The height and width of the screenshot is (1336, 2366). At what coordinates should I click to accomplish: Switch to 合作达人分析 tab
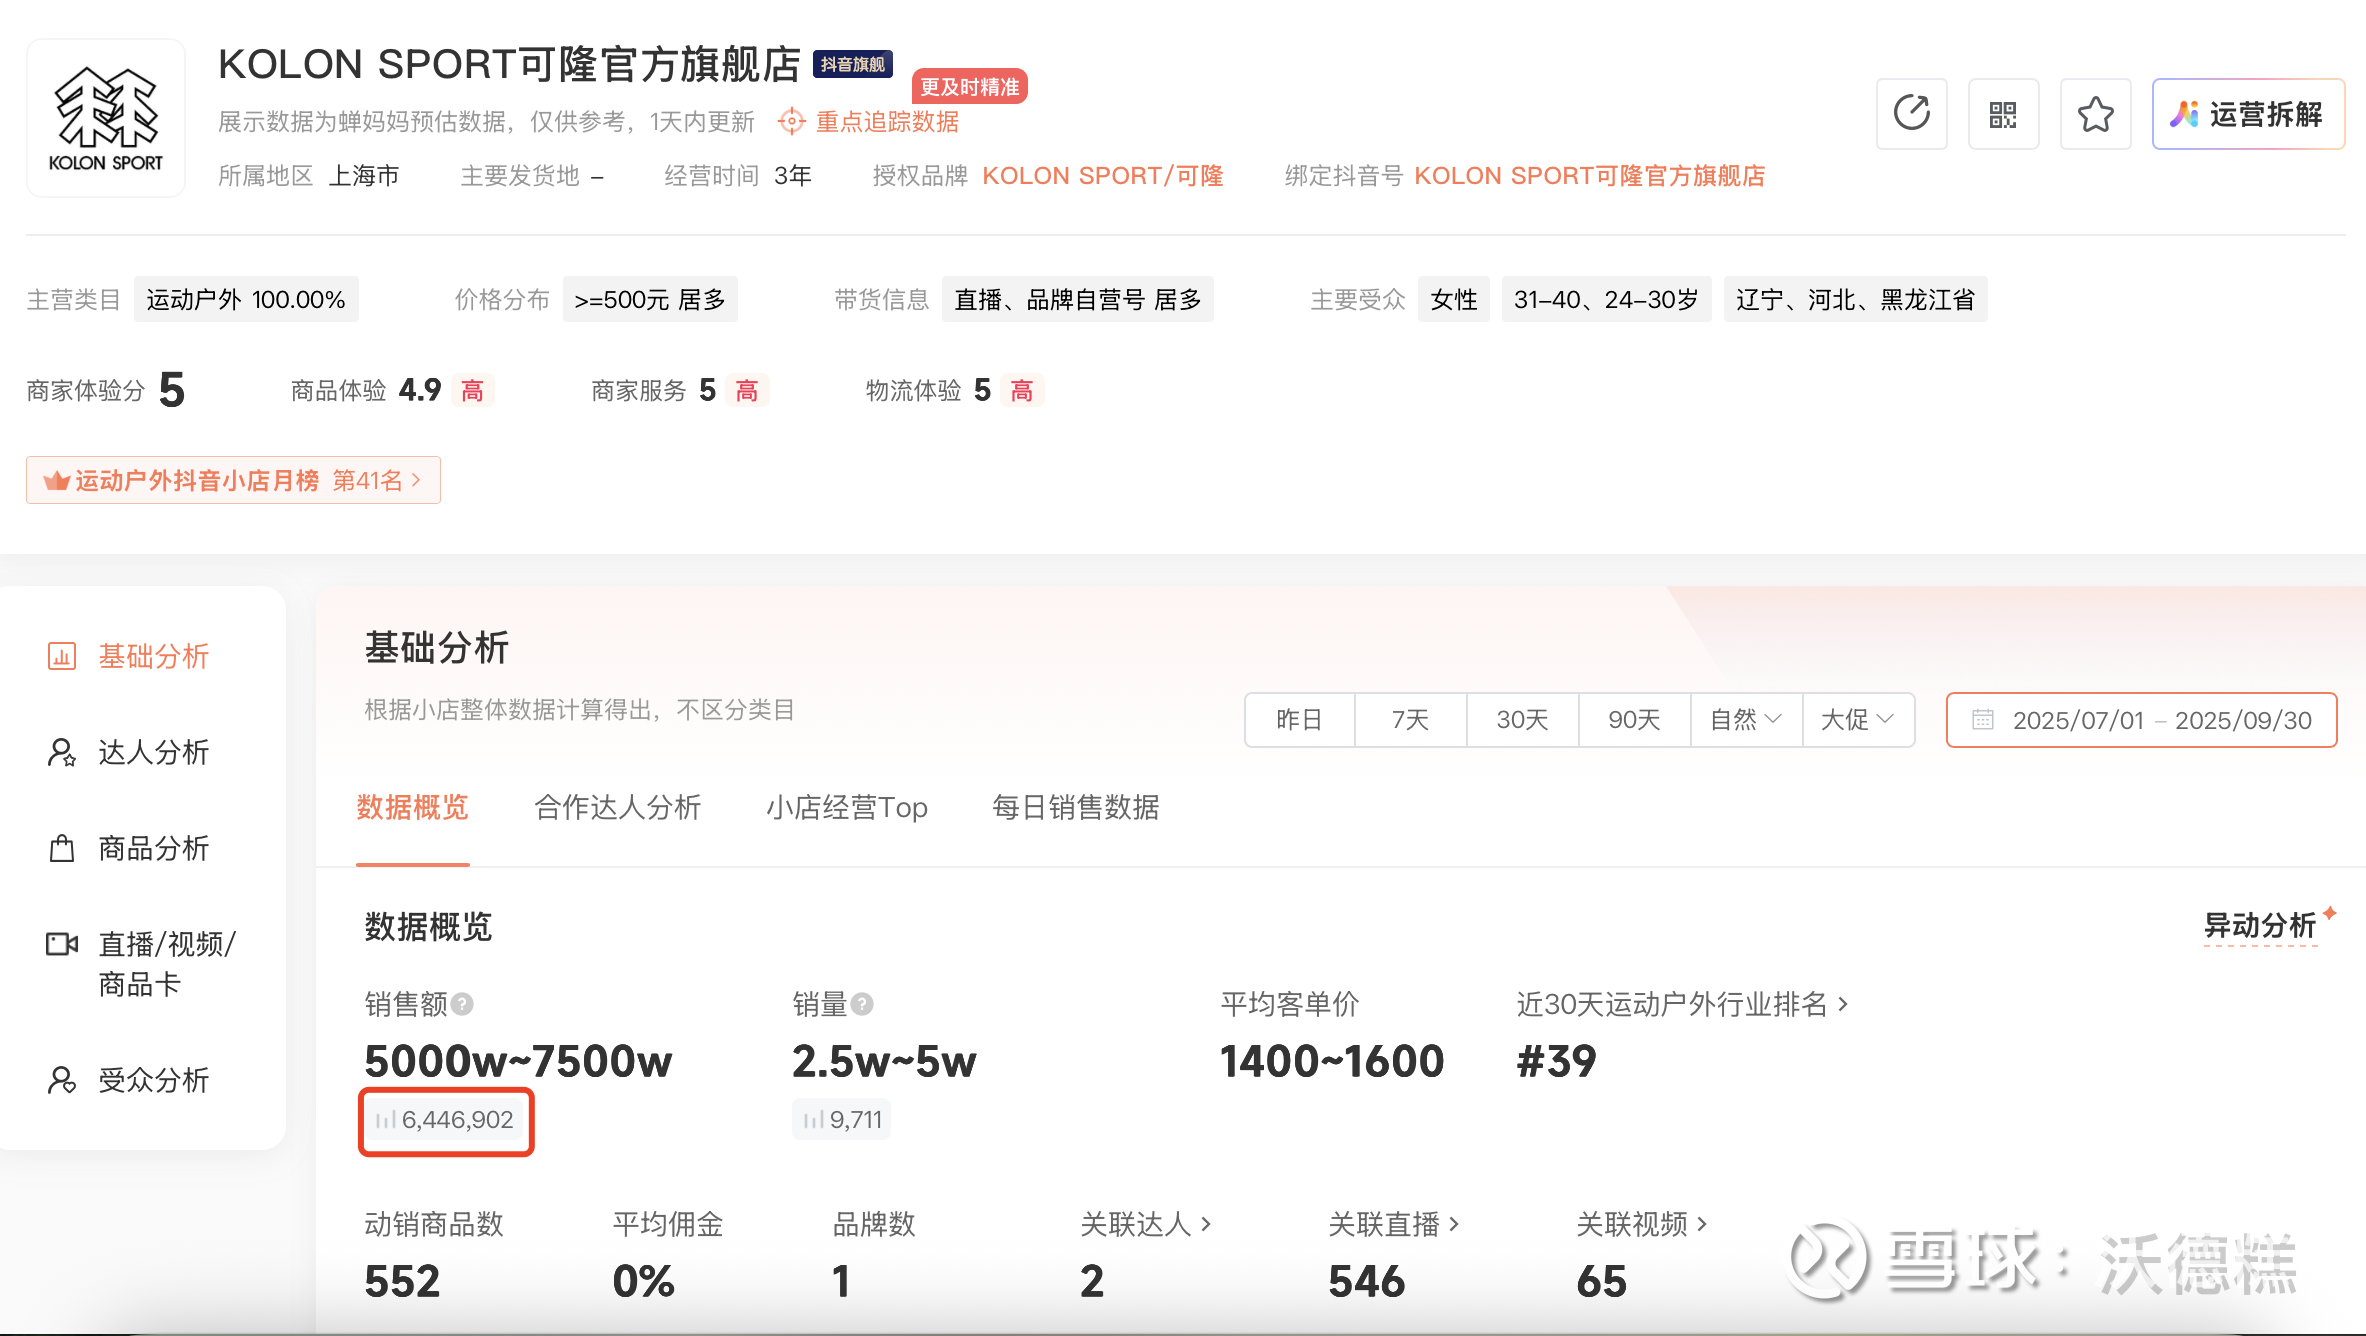(617, 807)
